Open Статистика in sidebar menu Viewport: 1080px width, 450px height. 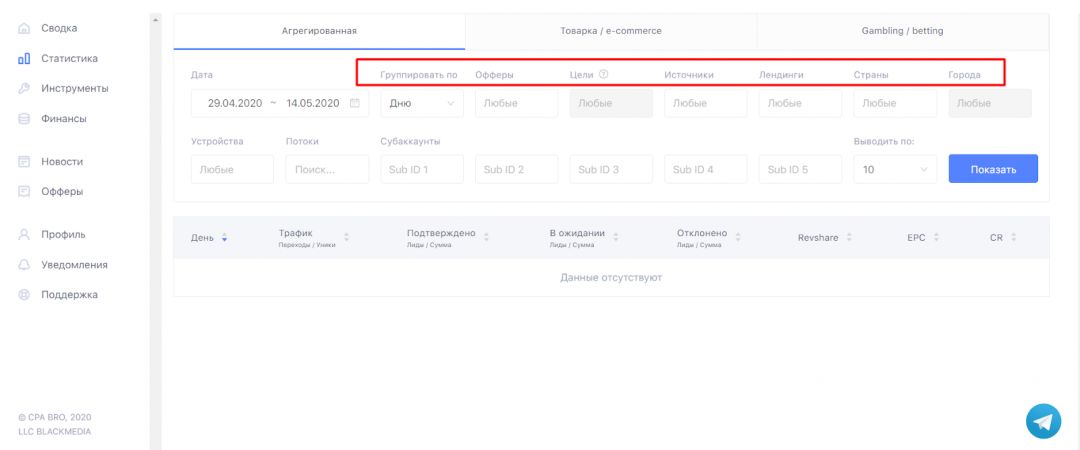click(70, 59)
